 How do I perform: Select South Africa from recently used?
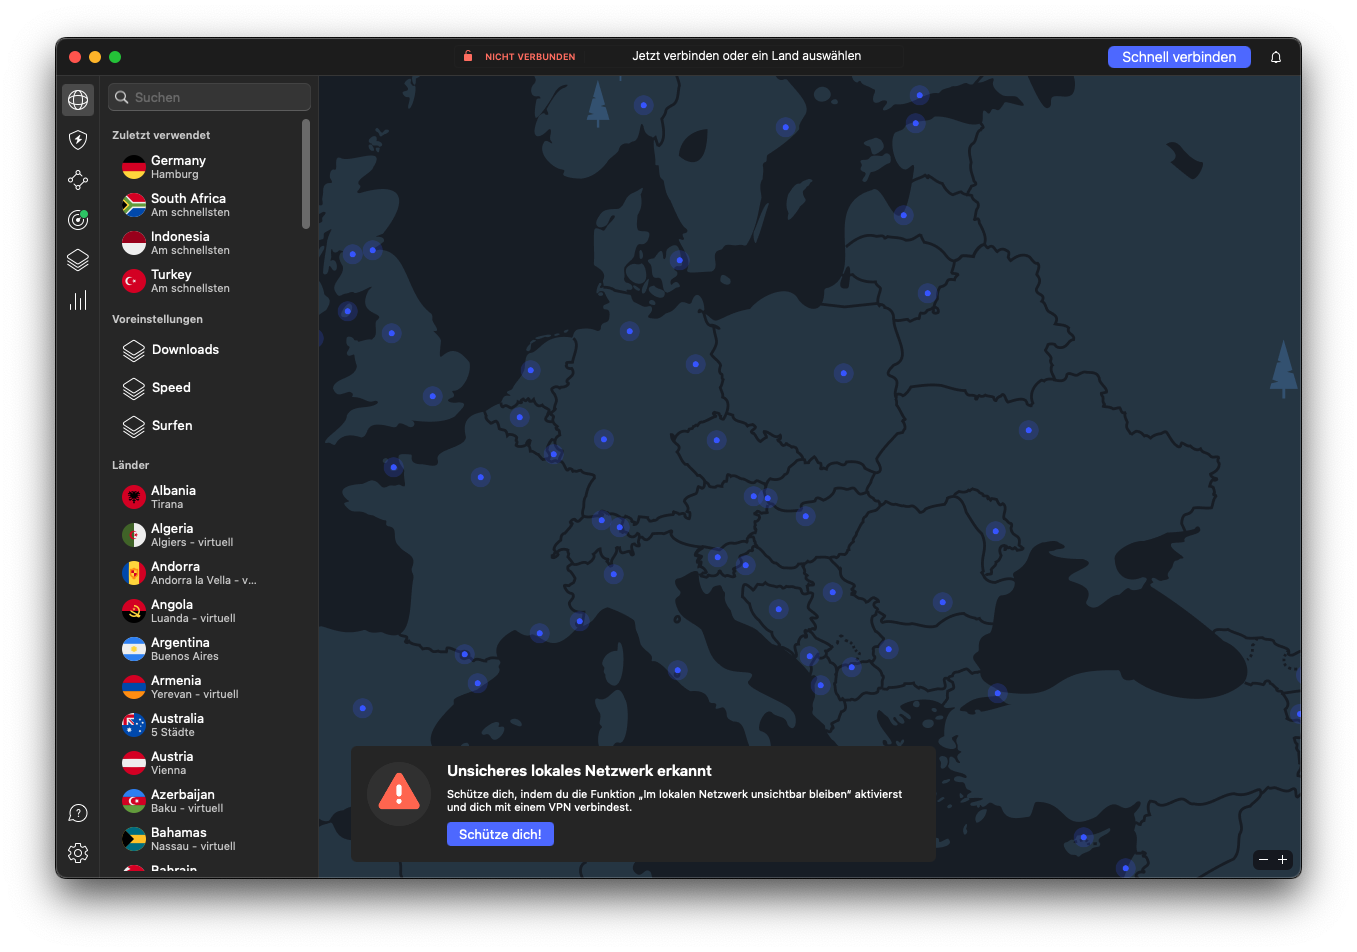205,205
